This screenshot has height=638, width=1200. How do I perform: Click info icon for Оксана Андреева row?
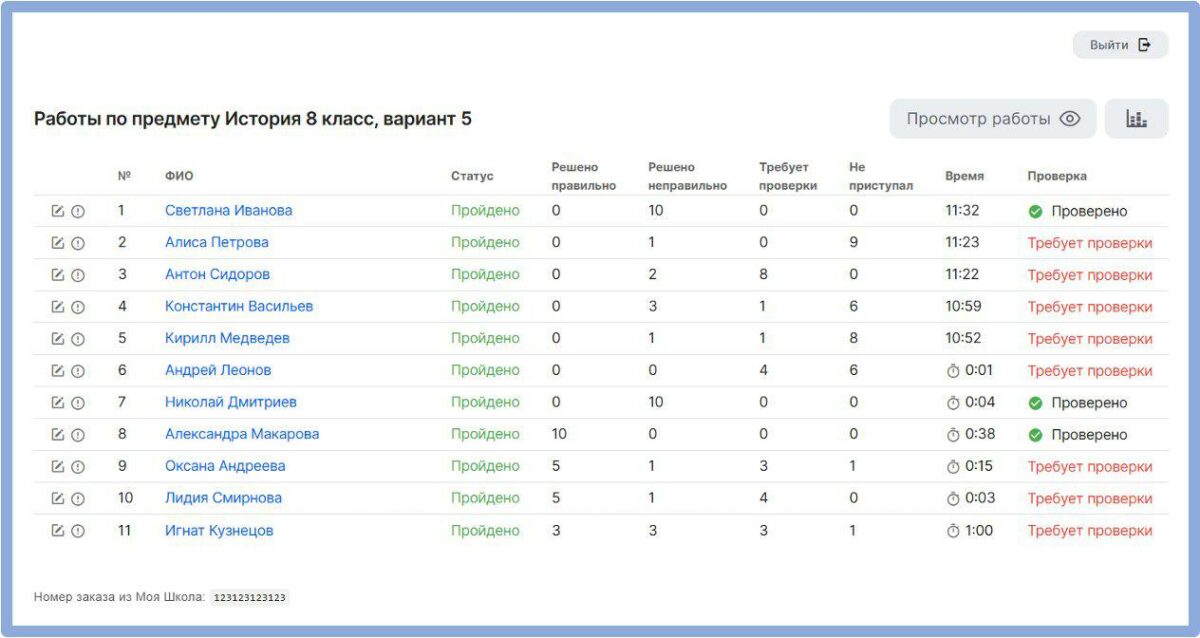78,467
